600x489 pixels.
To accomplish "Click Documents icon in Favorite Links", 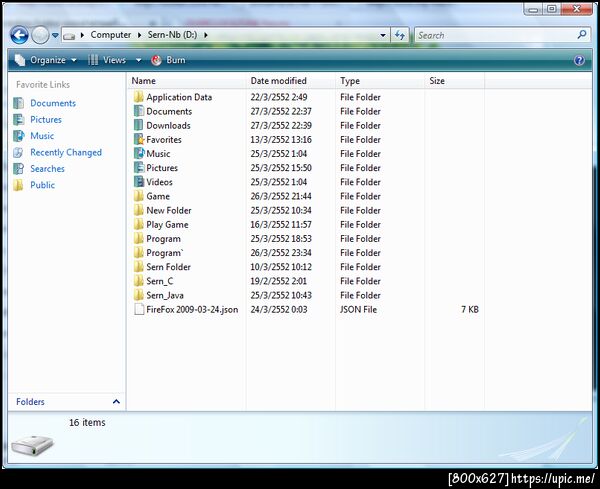I will tap(18, 103).
